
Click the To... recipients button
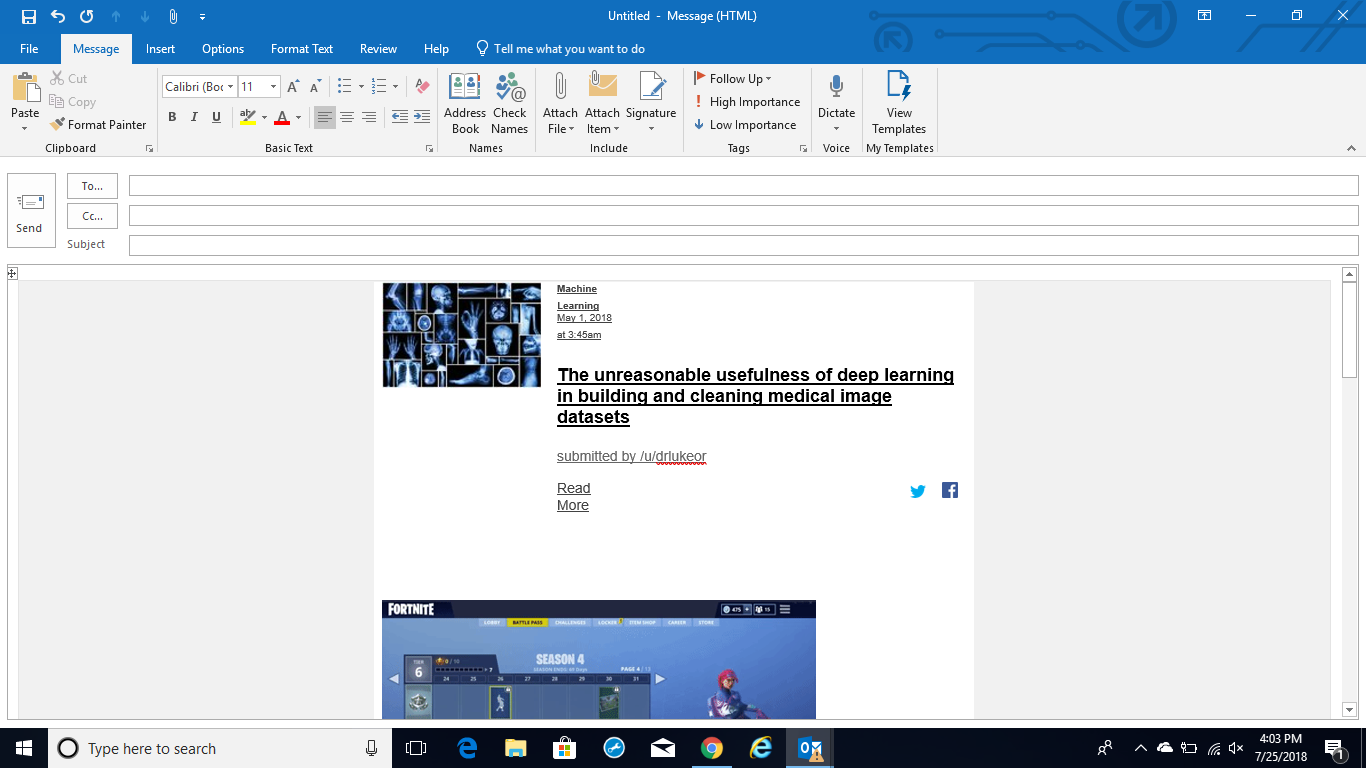pos(92,186)
